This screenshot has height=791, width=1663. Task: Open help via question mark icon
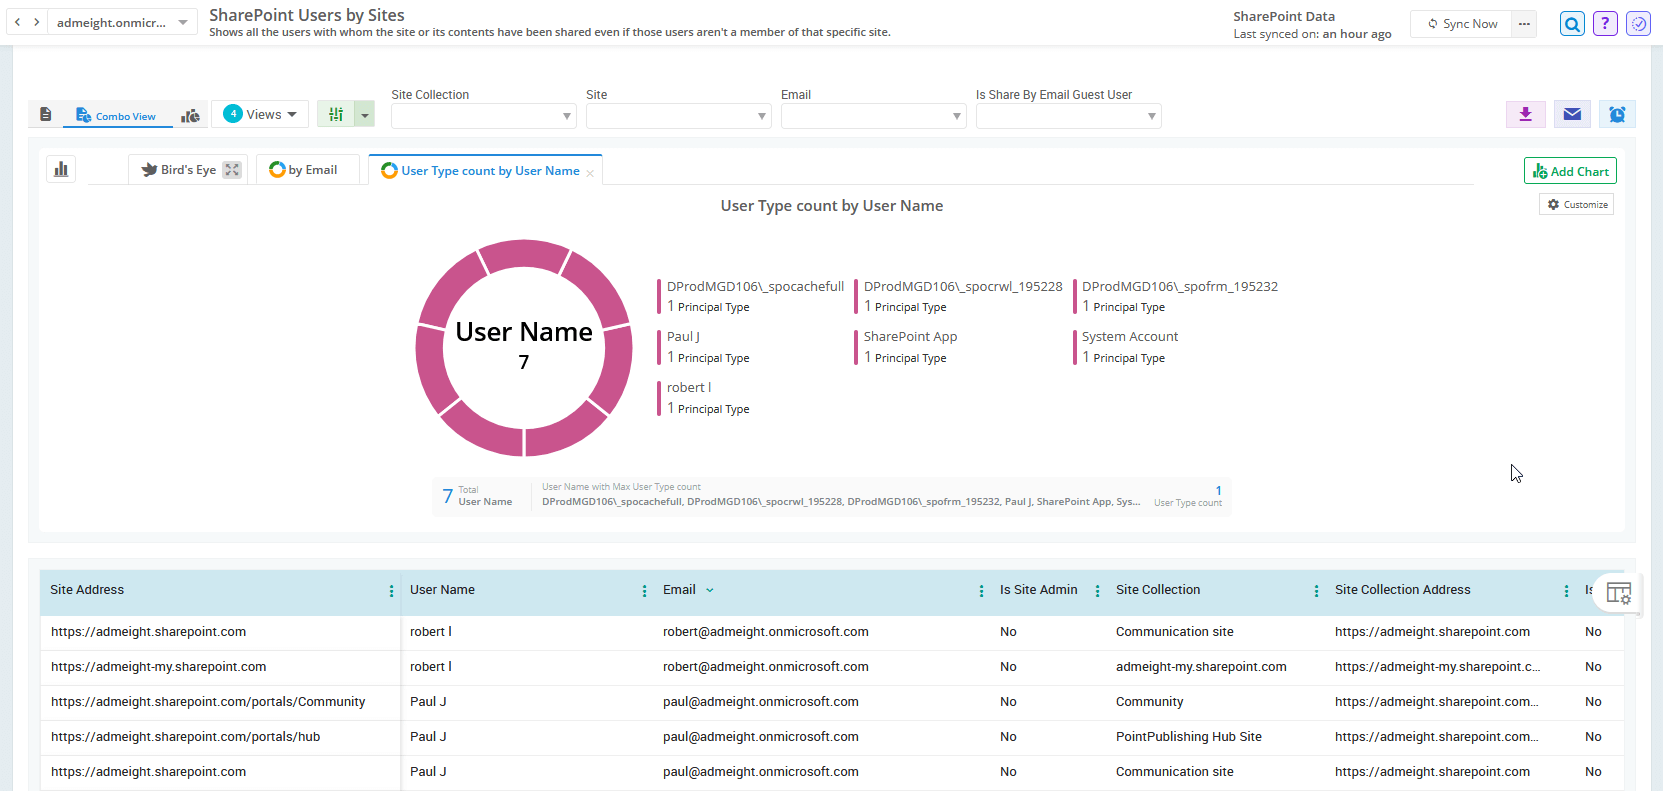pyautogui.click(x=1605, y=24)
